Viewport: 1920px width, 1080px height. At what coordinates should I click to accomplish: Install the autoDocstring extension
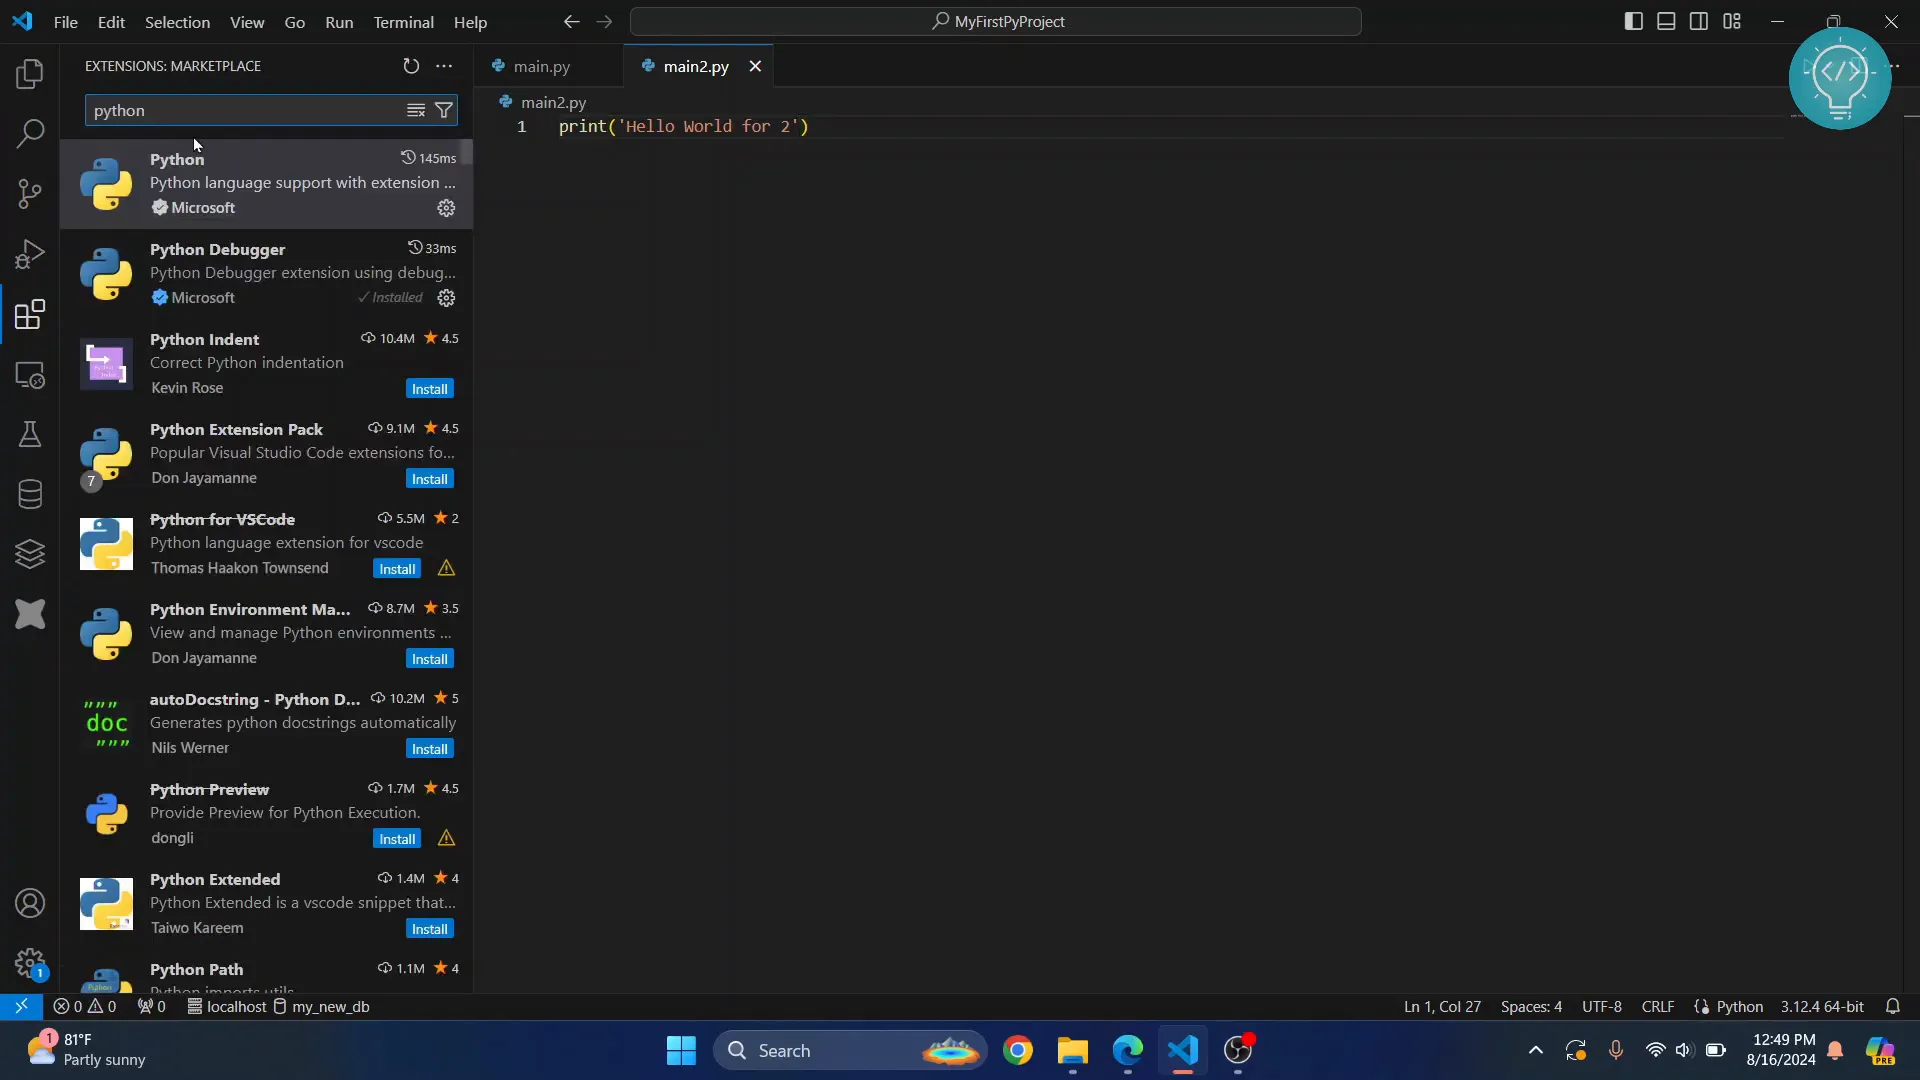430,749
